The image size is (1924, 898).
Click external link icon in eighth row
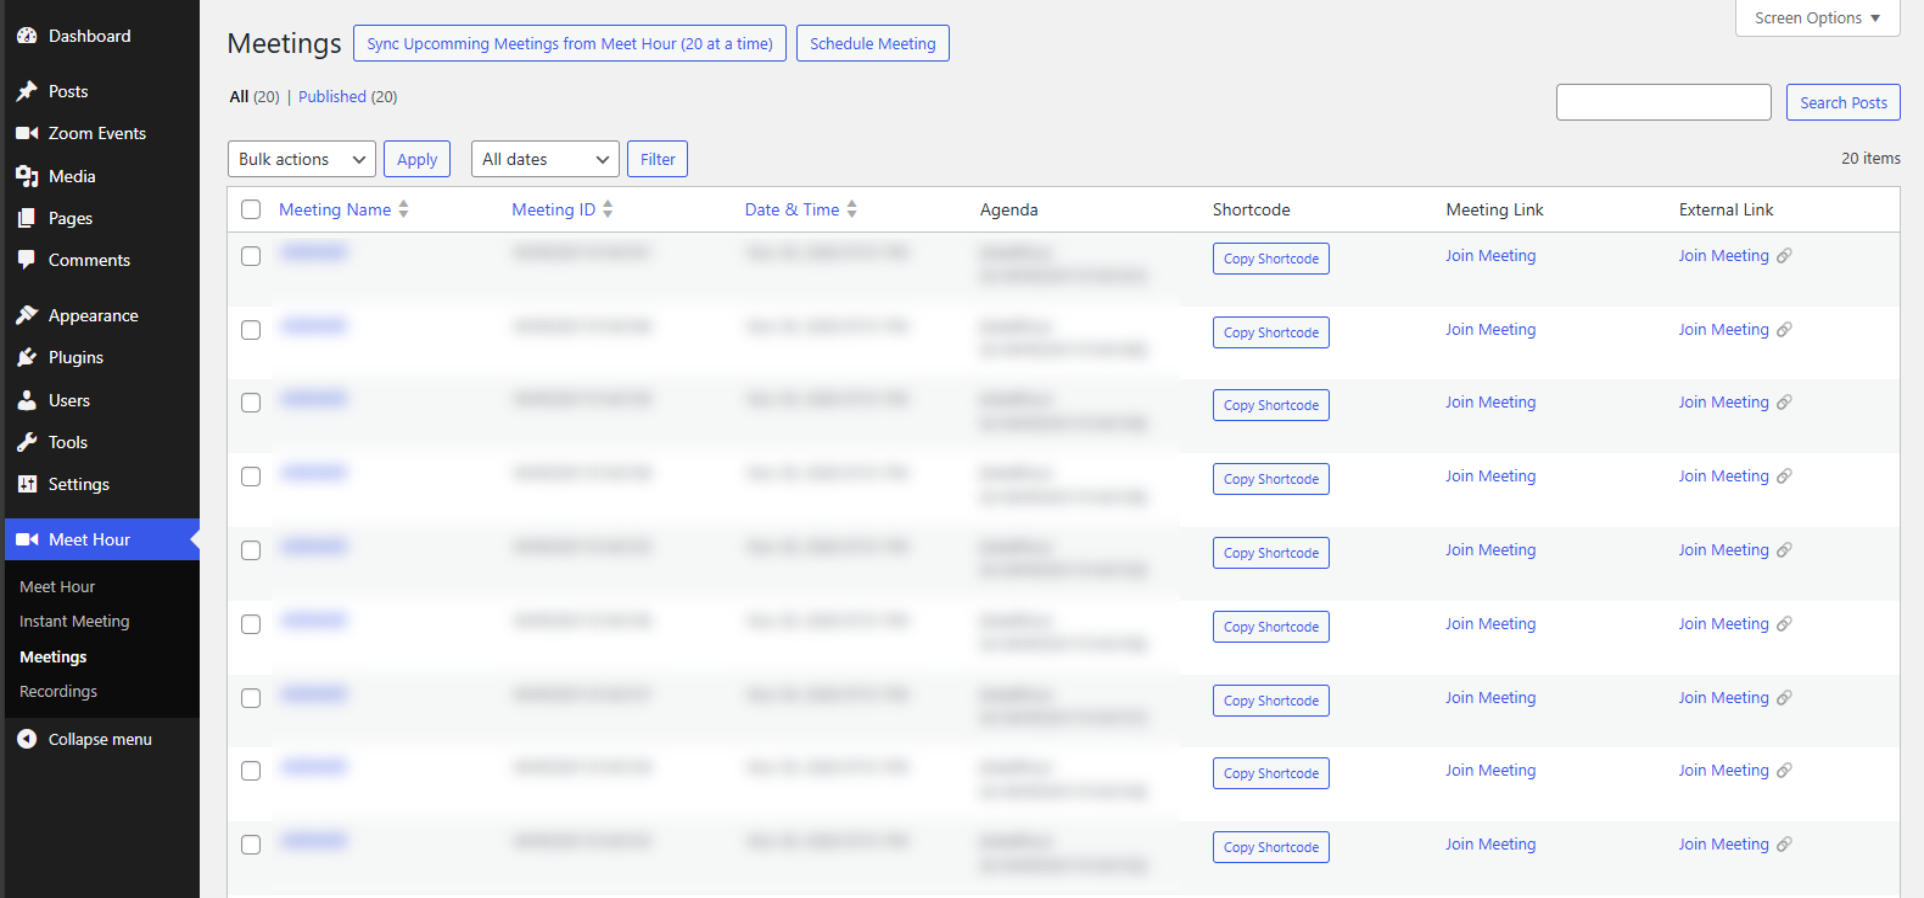1784,770
